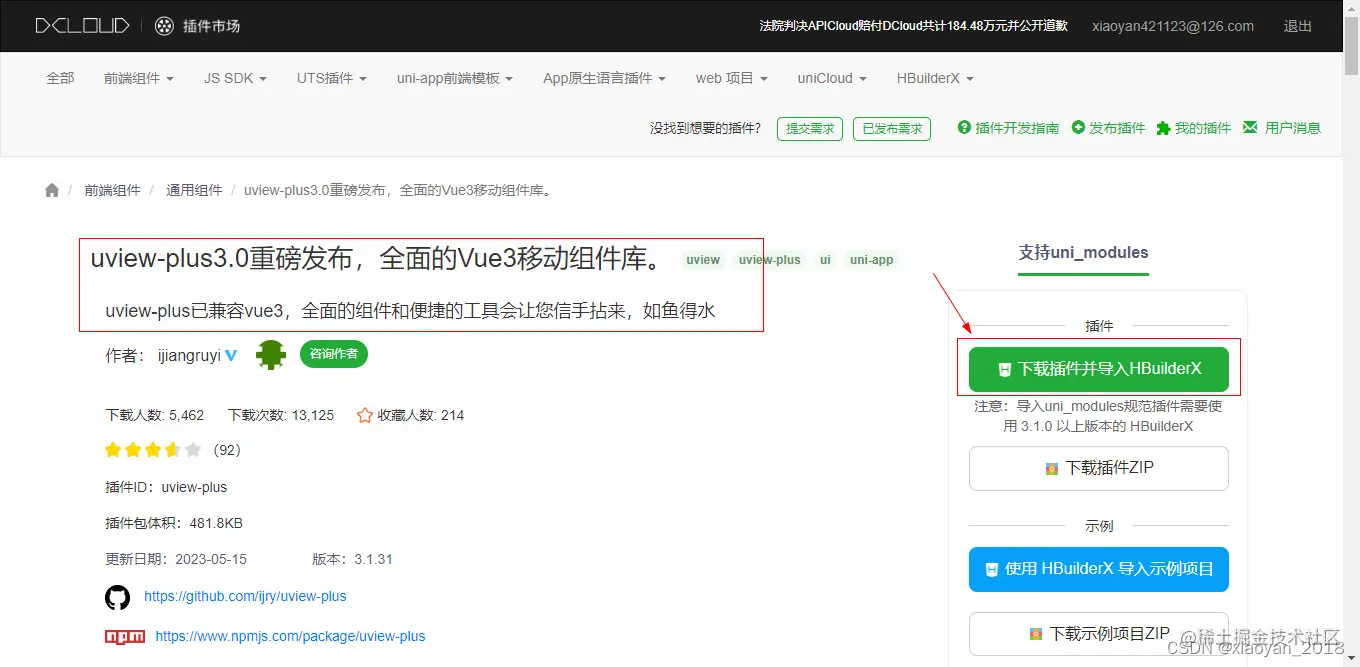Click the star rating row
Viewport: 1360px width, 667px height.
click(153, 450)
